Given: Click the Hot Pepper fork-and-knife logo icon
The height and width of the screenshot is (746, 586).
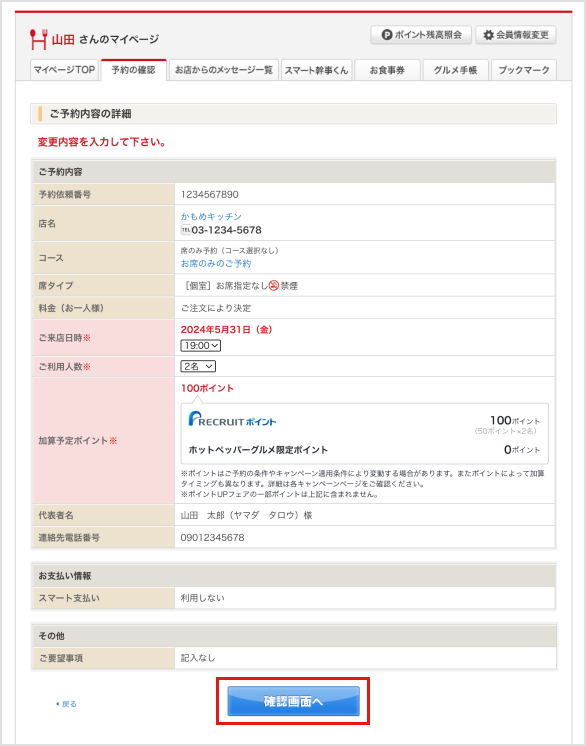Looking at the screenshot, I should pyautogui.click(x=39, y=39).
